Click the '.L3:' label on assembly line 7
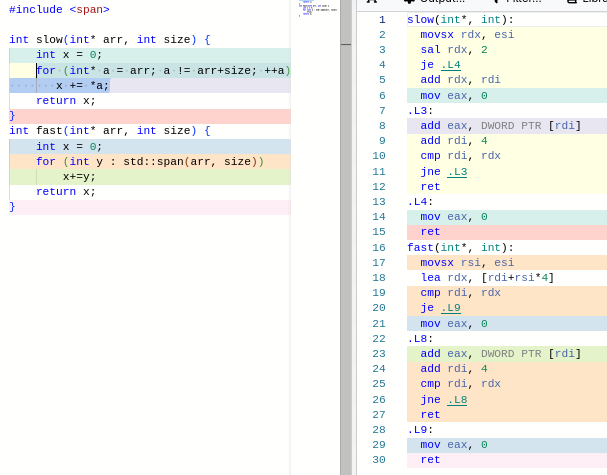 [420, 110]
